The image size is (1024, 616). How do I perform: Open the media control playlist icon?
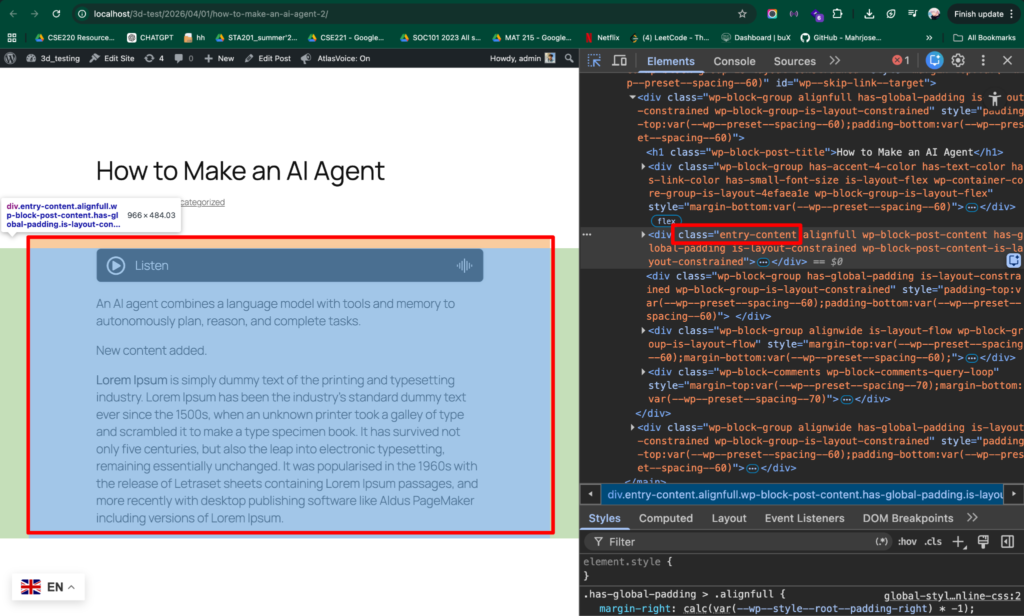(x=912, y=14)
